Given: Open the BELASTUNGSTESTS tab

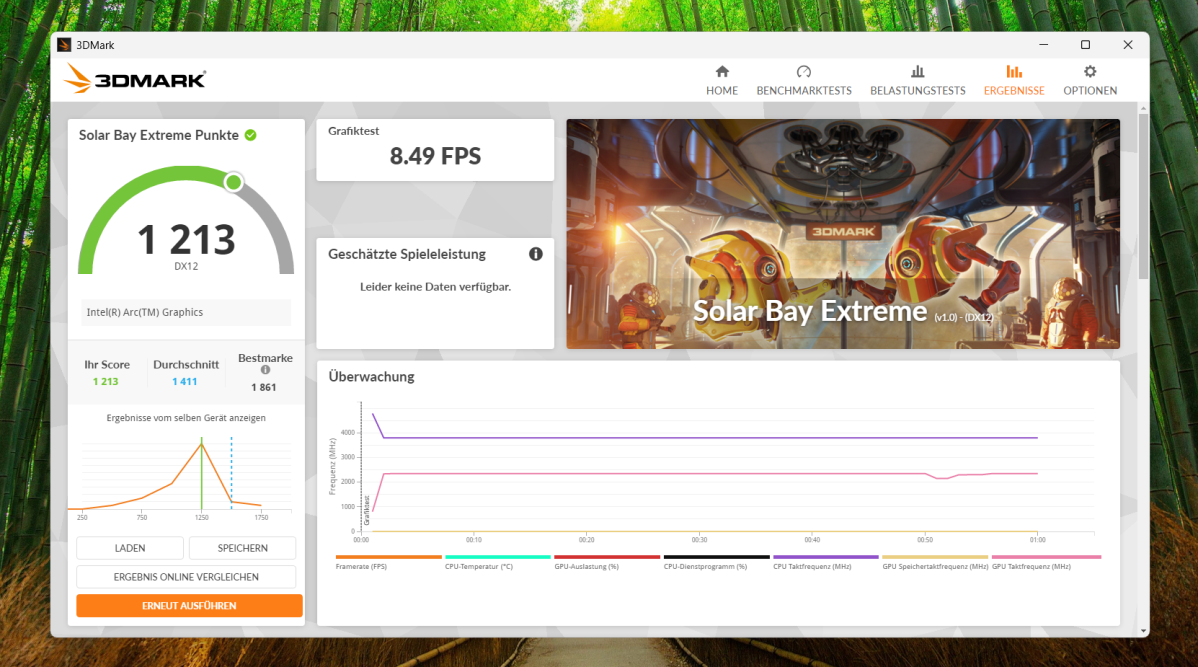Looking at the screenshot, I should click(918, 80).
